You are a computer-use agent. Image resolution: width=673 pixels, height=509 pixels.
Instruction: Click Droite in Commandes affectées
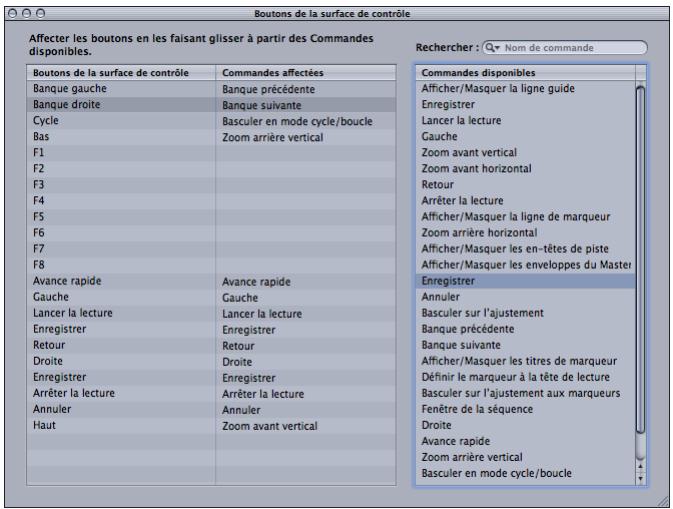click(x=237, y=362)
